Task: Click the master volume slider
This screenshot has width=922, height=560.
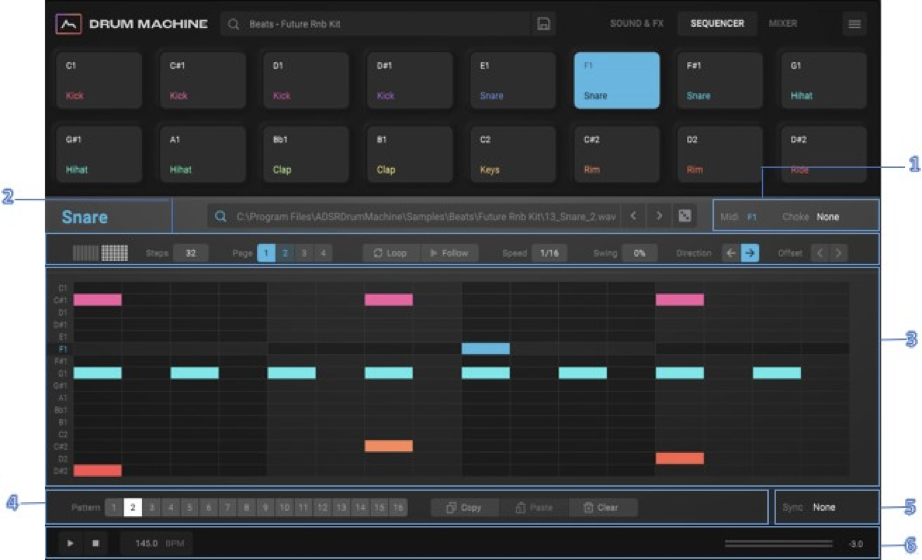Action: (779, 543)
